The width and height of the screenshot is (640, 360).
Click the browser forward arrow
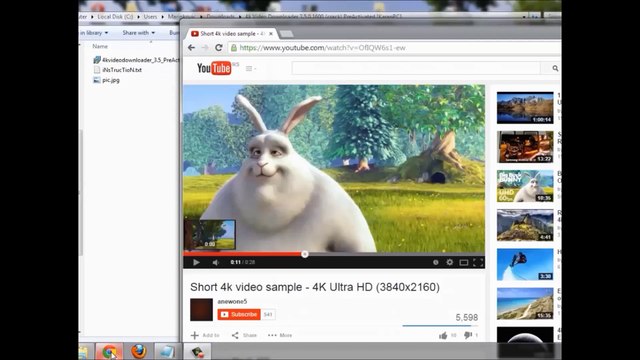(204, 48)
